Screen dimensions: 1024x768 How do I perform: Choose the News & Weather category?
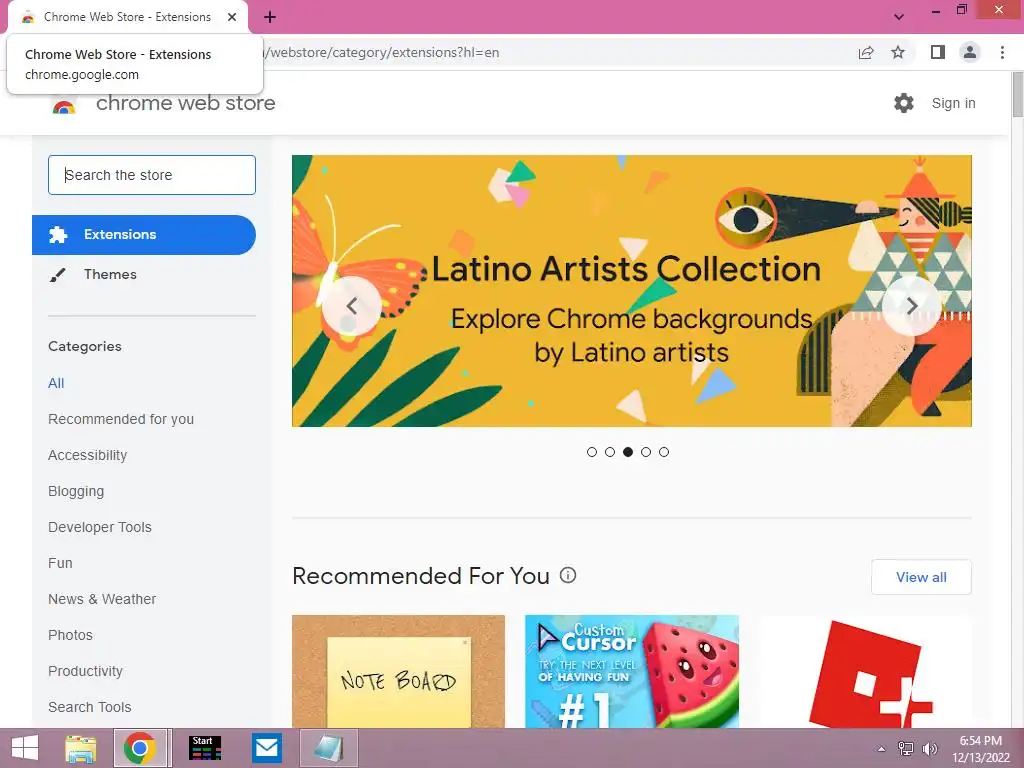102,599
